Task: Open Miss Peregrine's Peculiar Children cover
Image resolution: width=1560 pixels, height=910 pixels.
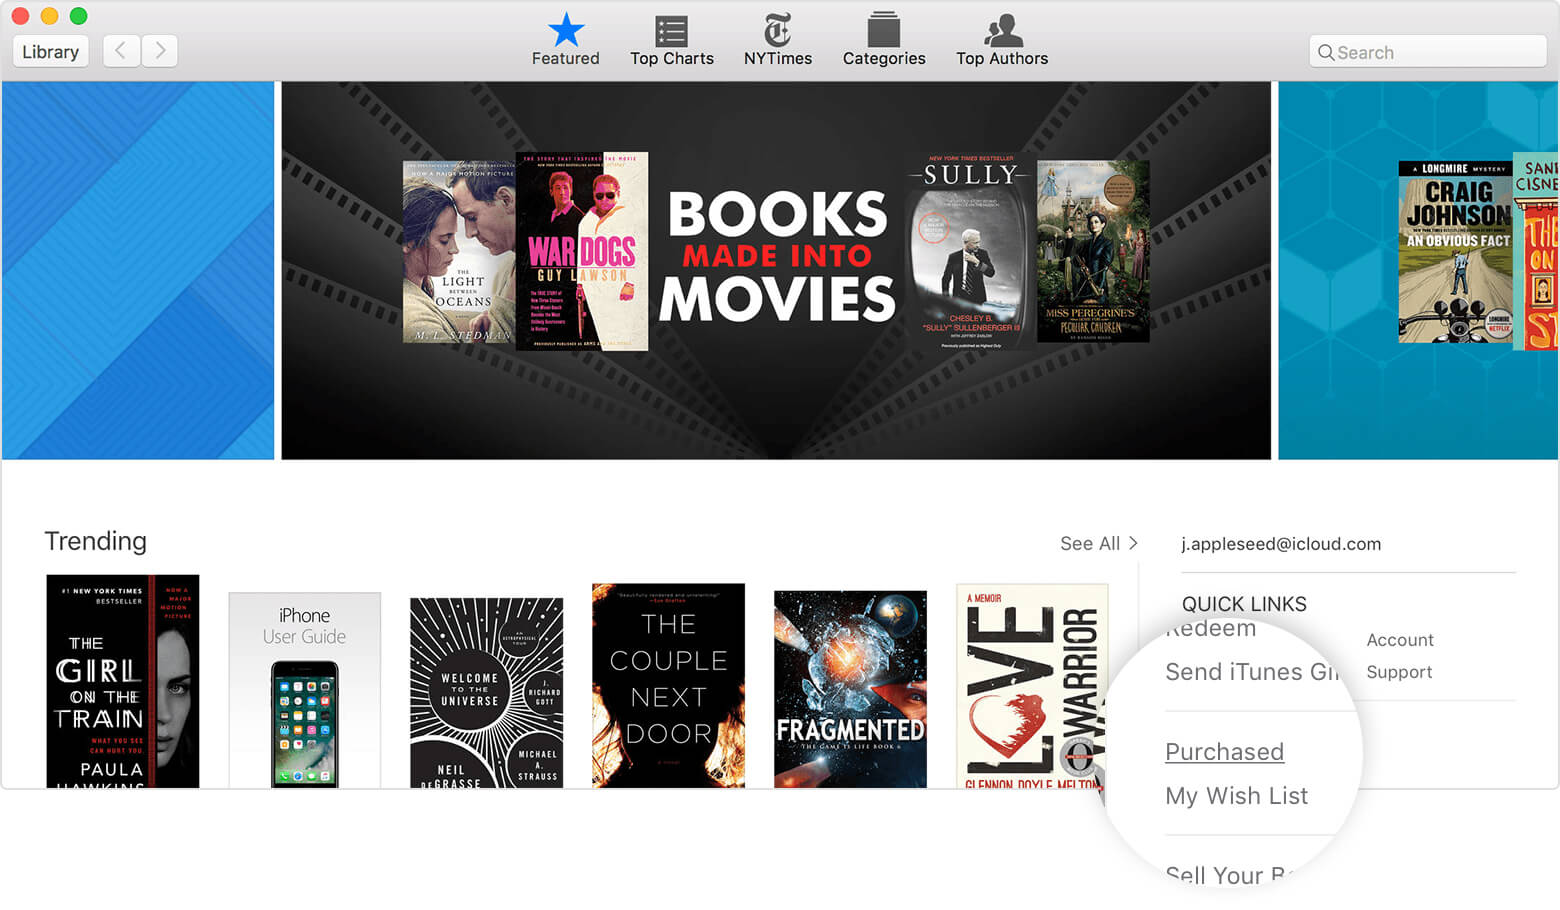Action: 1093,252
